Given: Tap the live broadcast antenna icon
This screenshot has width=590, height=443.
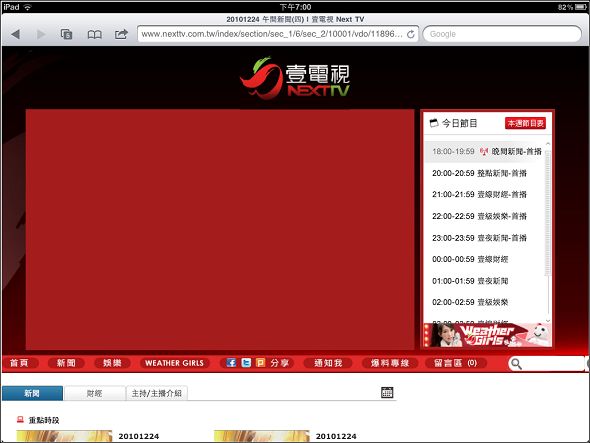Looking at the screenshot, I should click(484, 152).
